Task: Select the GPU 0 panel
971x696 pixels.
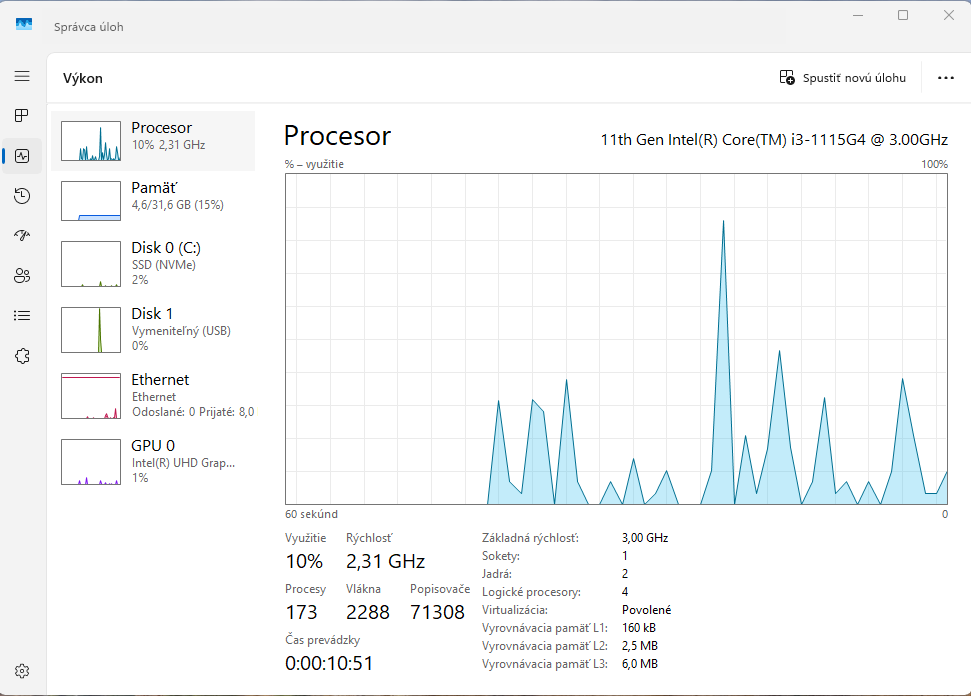Action: 160,461
